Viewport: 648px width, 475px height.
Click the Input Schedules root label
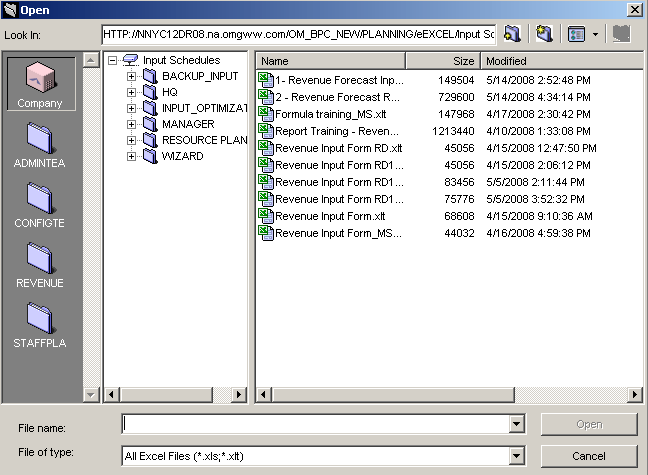pos(181,60)
